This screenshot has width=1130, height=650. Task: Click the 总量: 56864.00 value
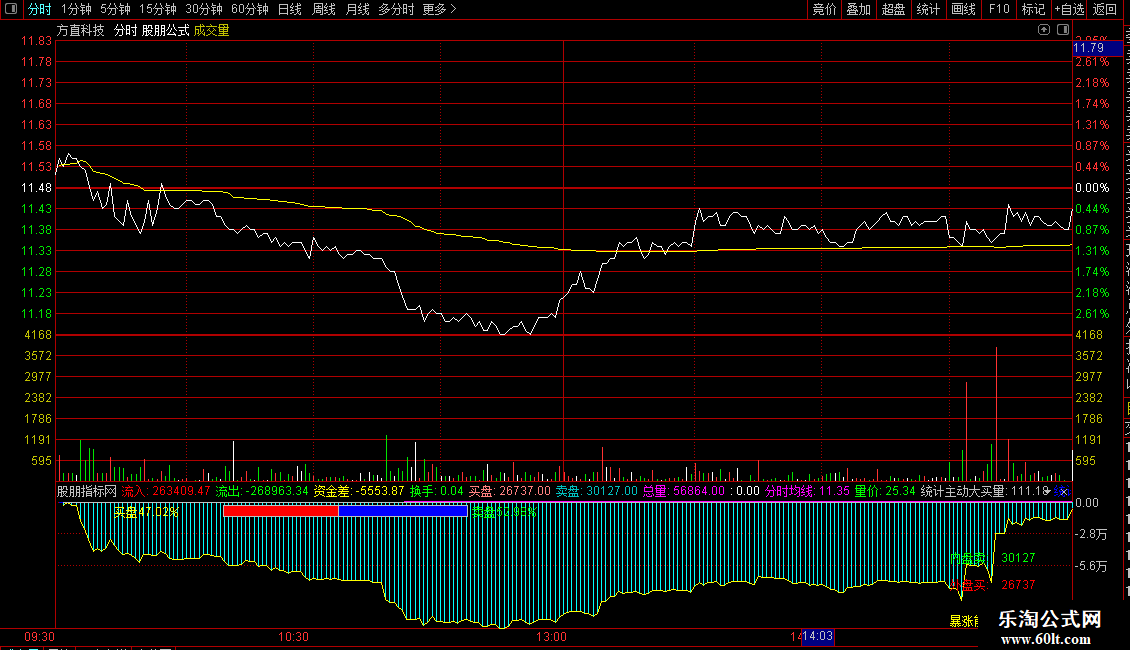pyautogui.click(x=684, y=491)
